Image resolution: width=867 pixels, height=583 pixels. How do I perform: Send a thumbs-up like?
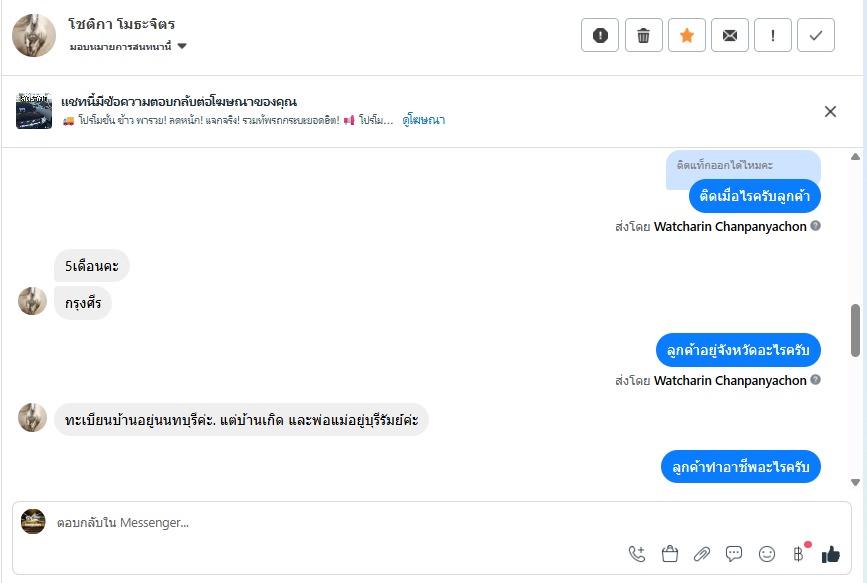(831, 554)
